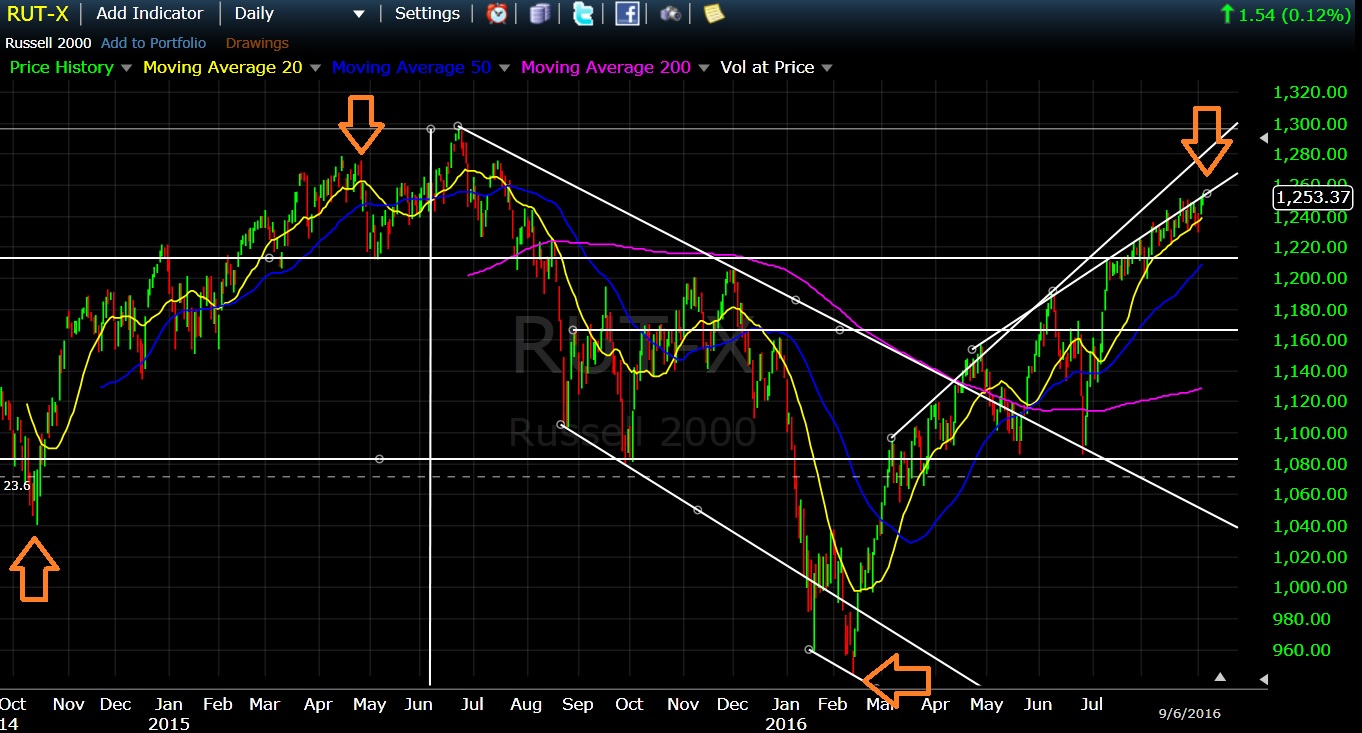1362x733 pixels.
Task: Select trendline handle at the 1,300 peak
Action: [458, 126]
